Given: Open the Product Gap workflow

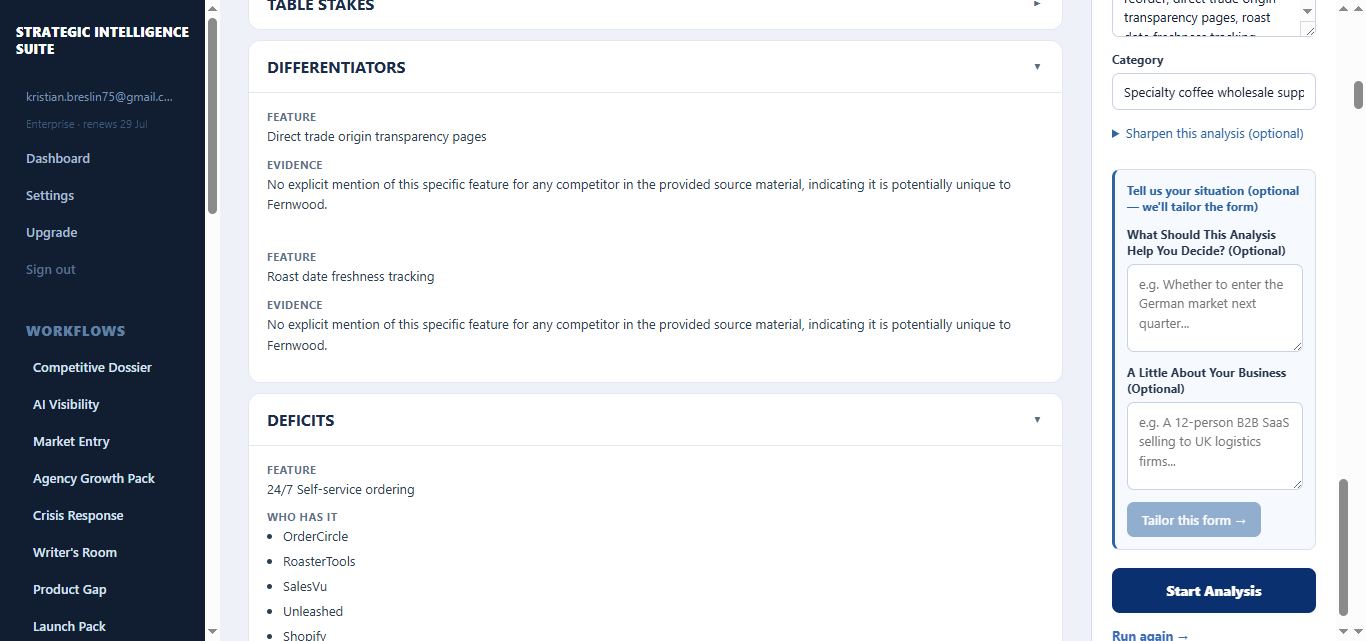Looking at the screenshot, I should point(70,589).
